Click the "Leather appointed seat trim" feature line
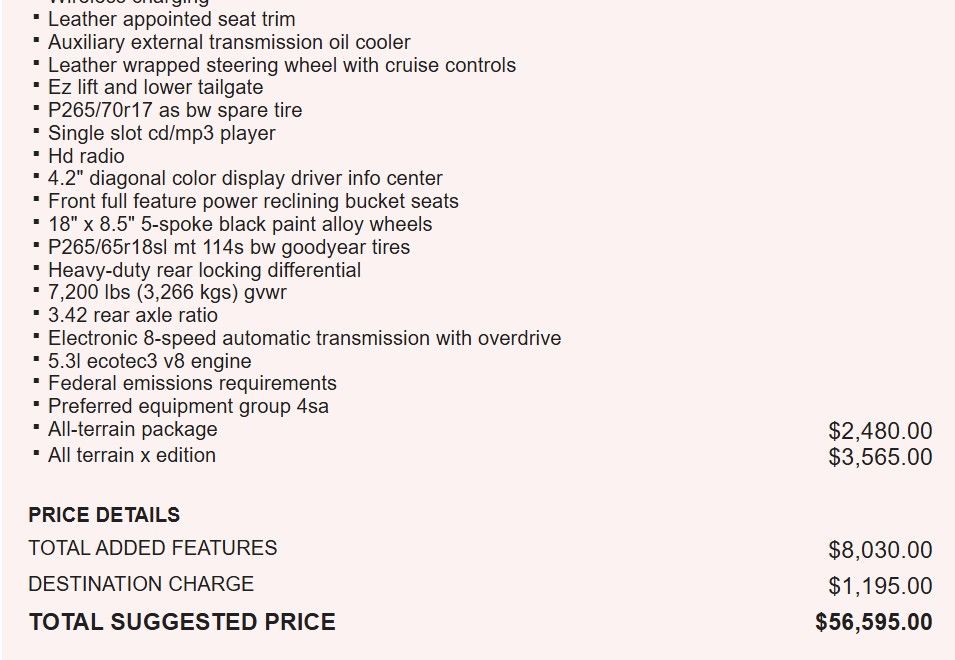955x660 pixels. pos(171,19)
